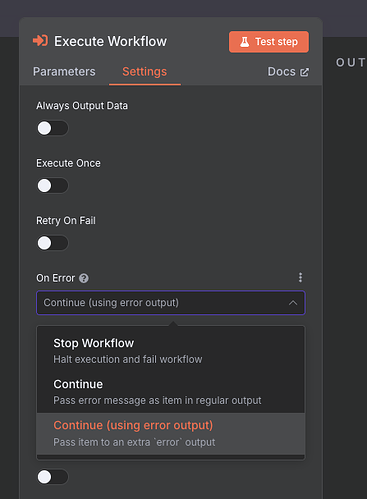Enable the Execute Once switch
The height and width of the screenshot is (499, 367).
coord(52,186)
